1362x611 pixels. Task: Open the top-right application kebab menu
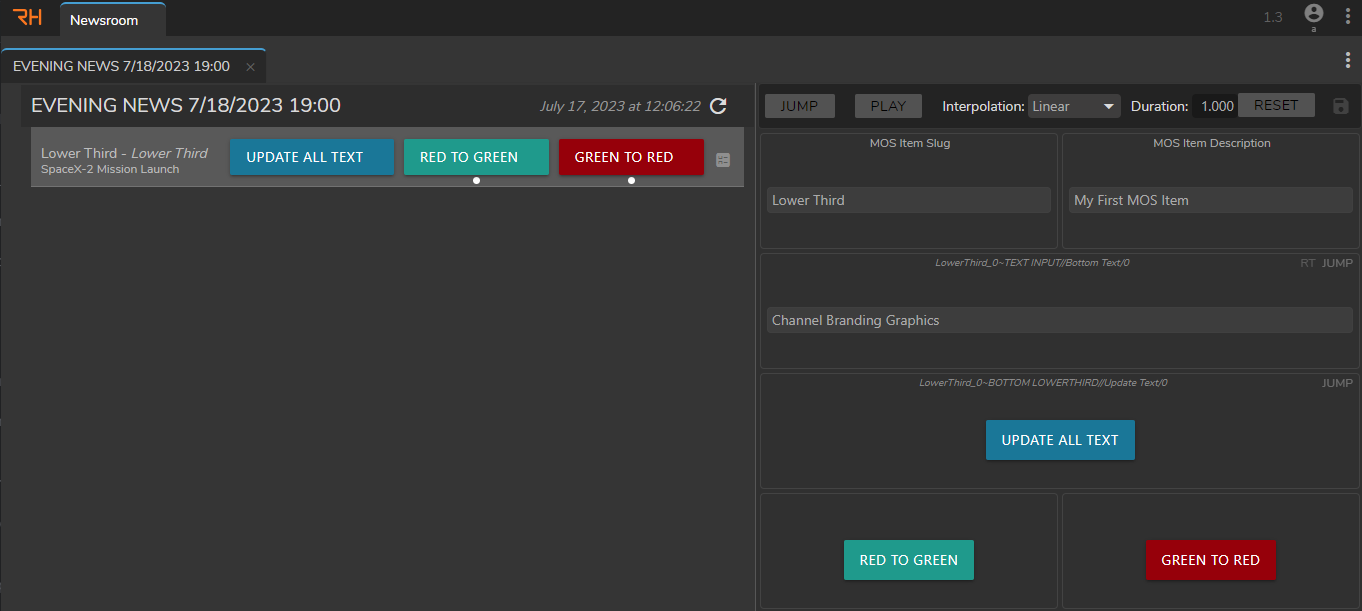coord(1347,17)
